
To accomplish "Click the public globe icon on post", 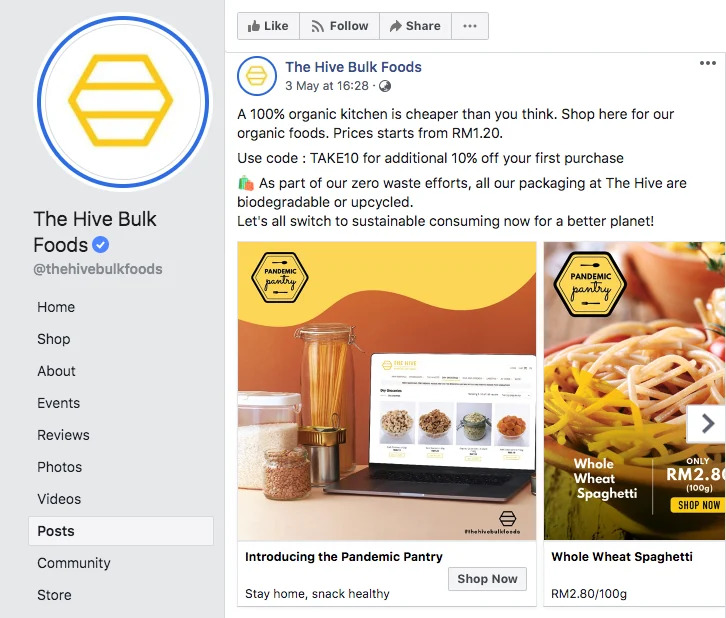I will pos(385,86).
